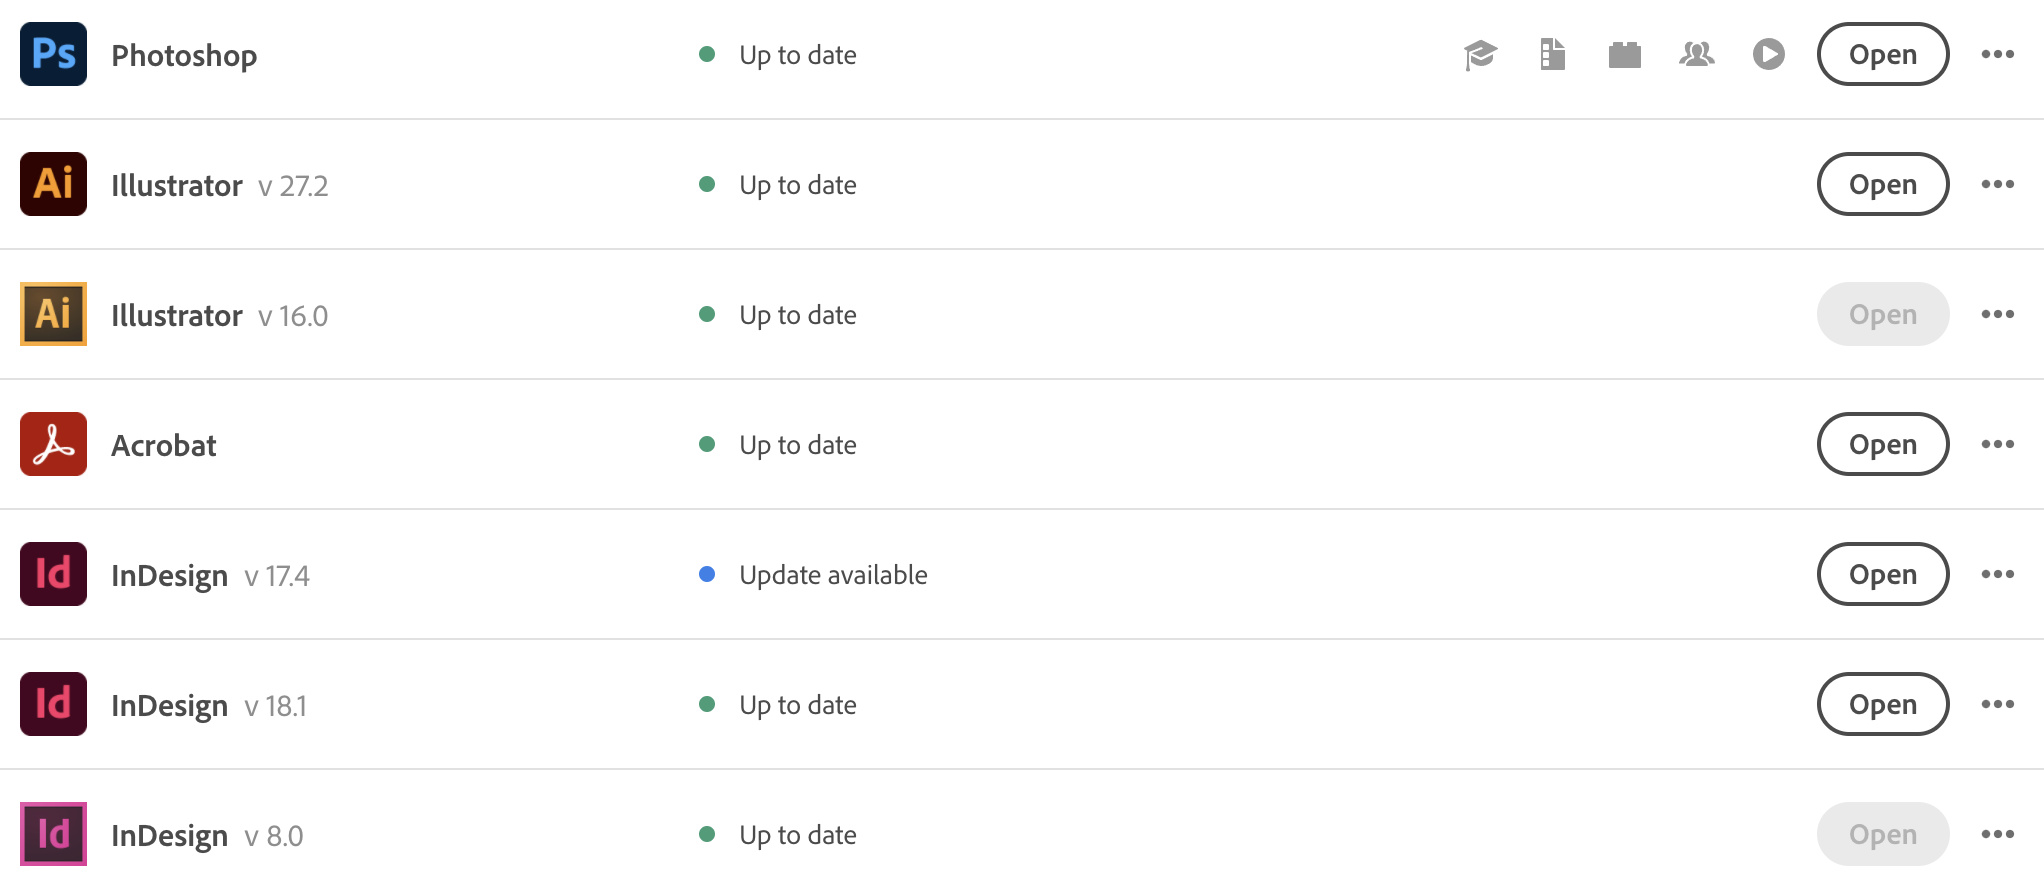Click the Illustrator v 27.2 app icon
The width and height of the screenshot is (2044, 894).
click(x=54, y=184)
